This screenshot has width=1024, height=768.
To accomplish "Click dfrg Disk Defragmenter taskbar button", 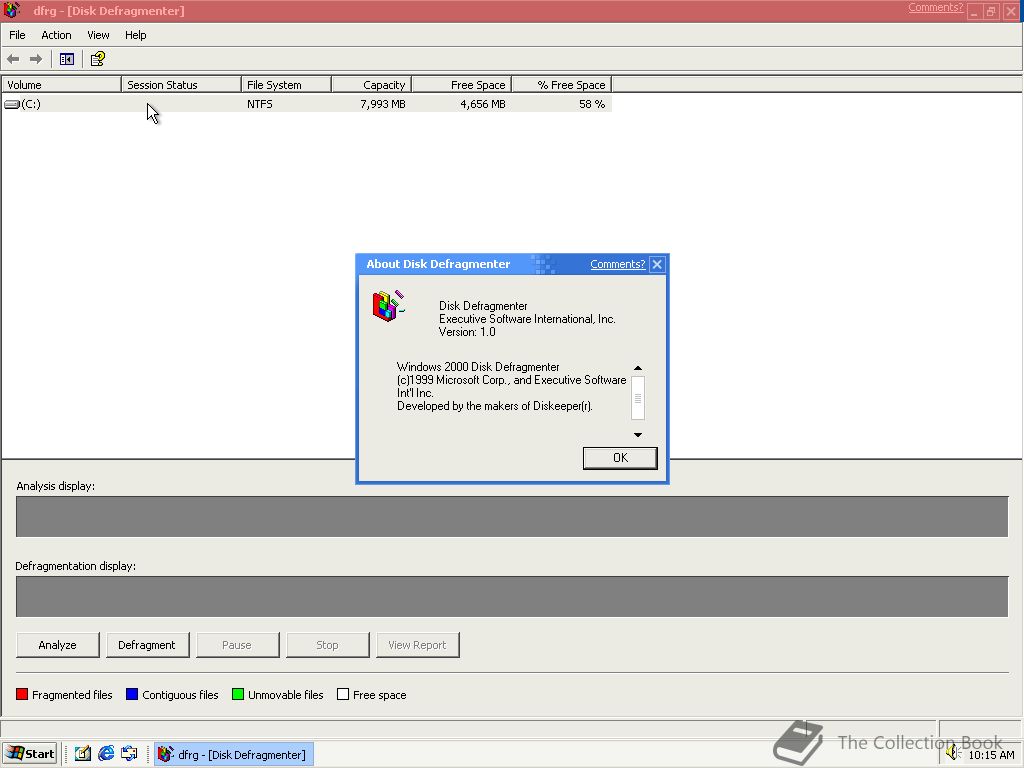I will point(234,754).
